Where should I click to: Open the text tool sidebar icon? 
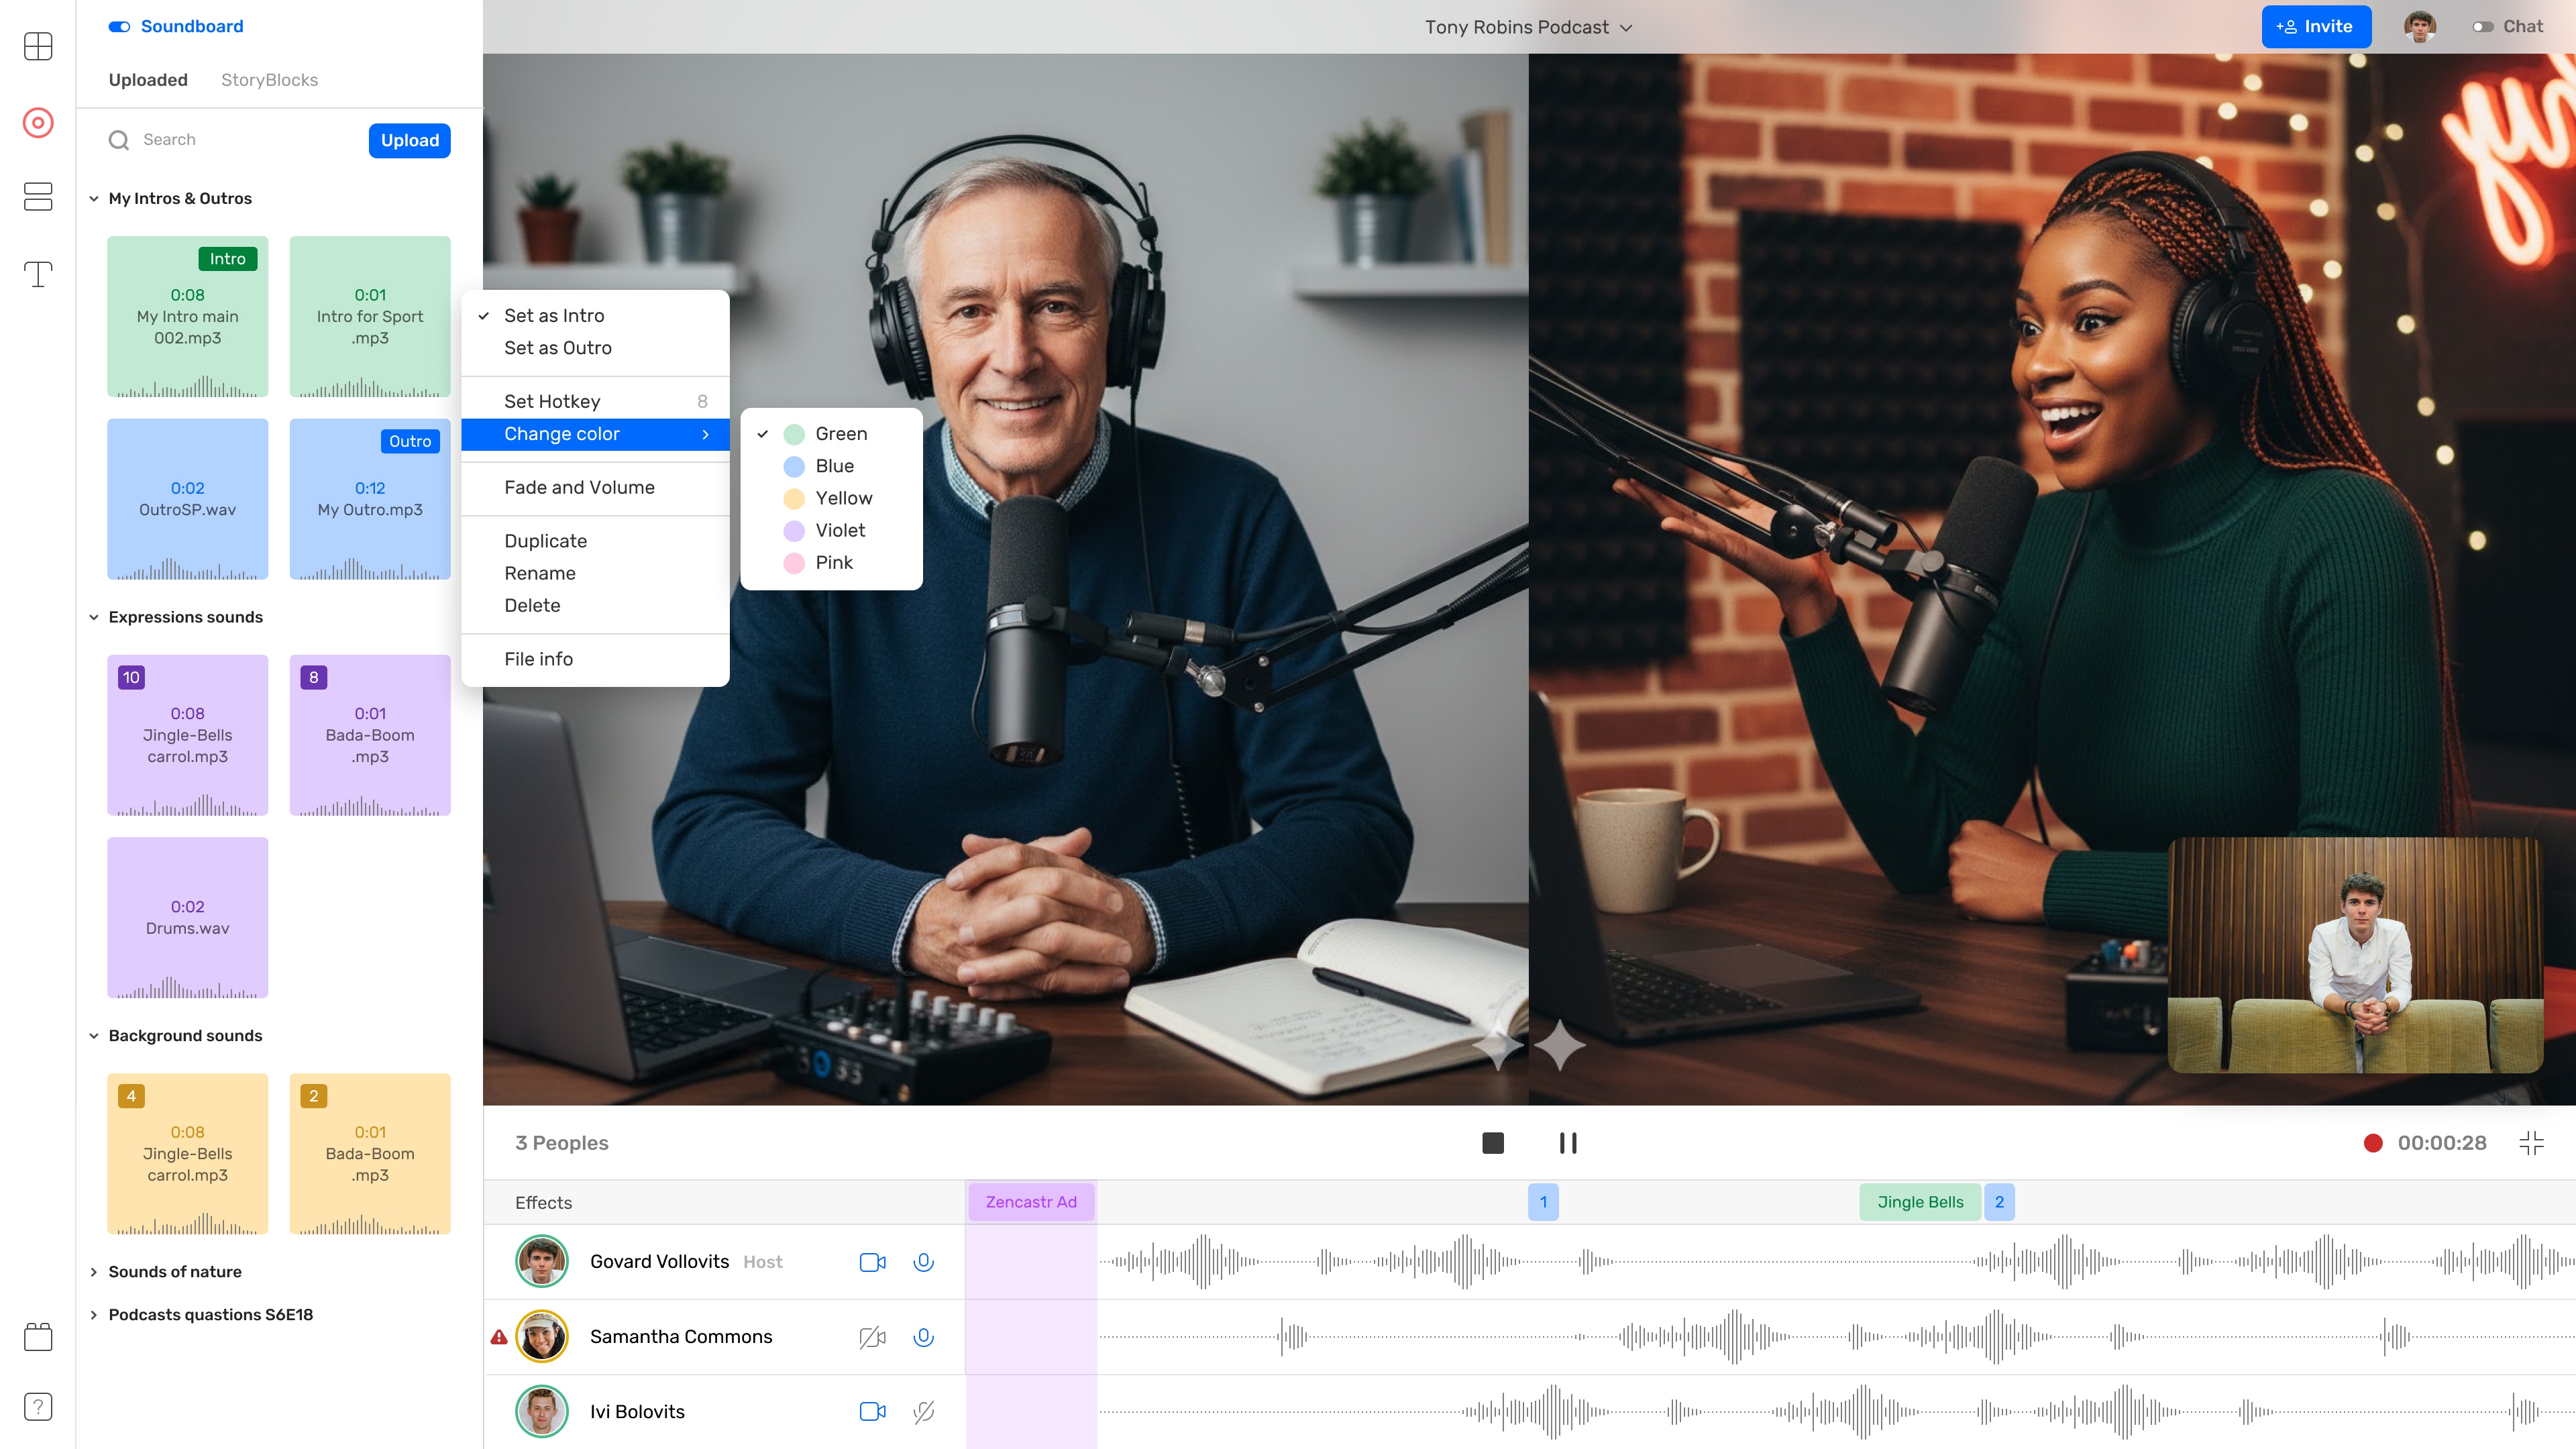click(38, 274)
